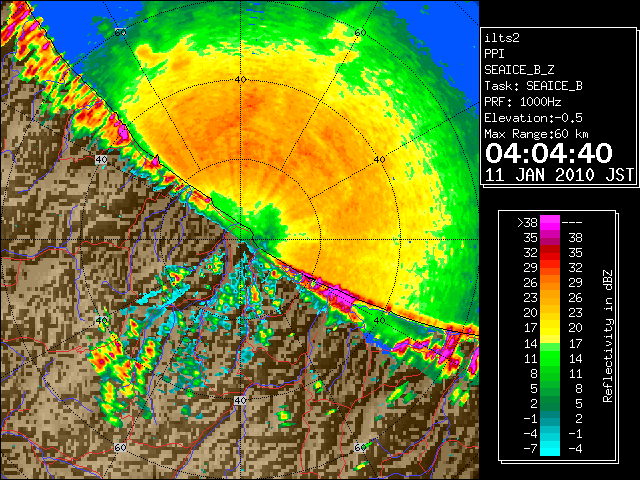This screenshot has width=640, height=480.
Task: Click the '-7' legend value
Action: 530,449
